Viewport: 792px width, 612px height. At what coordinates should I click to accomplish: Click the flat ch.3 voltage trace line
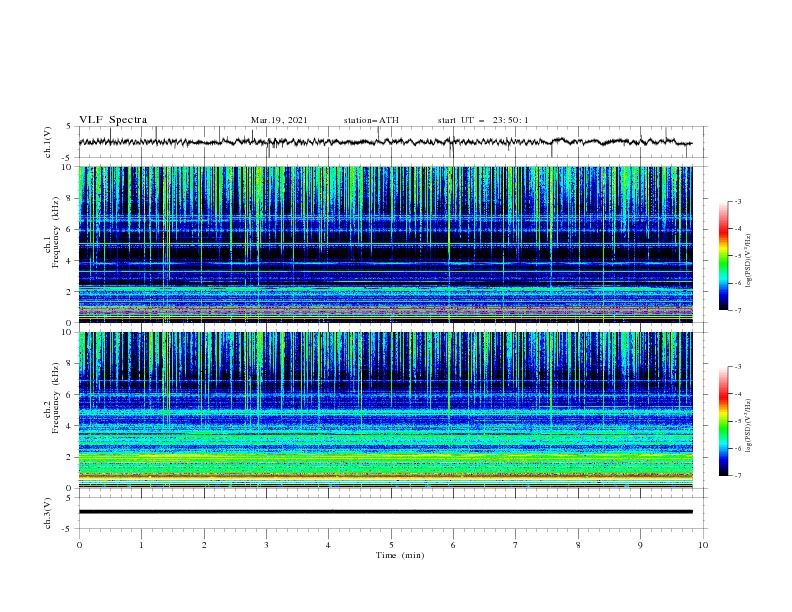coord(385,512)
